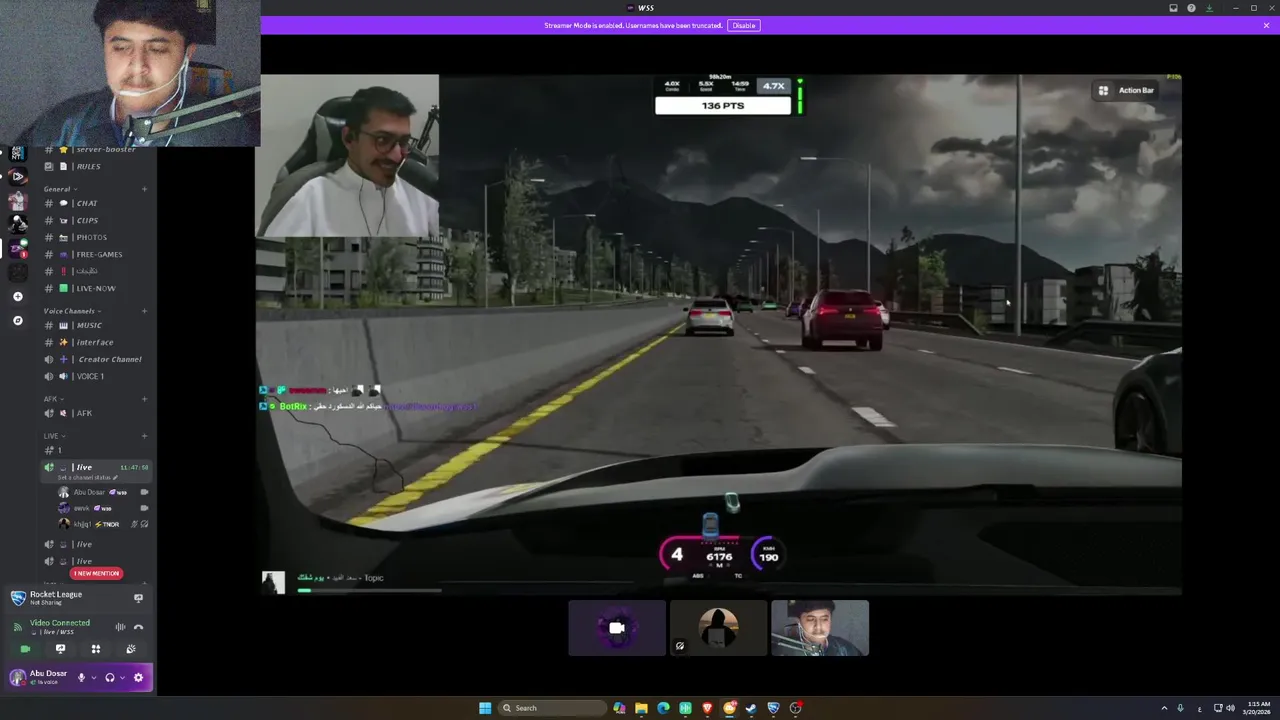Join the AFK voice channel
The width and height of the screenshot is (1280, 720).
(96, 413)
